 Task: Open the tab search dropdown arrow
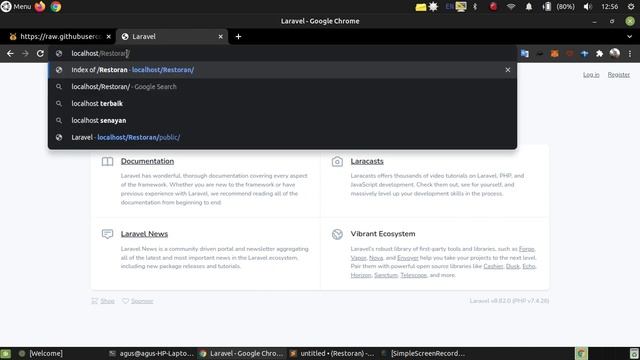click(629, 37)
